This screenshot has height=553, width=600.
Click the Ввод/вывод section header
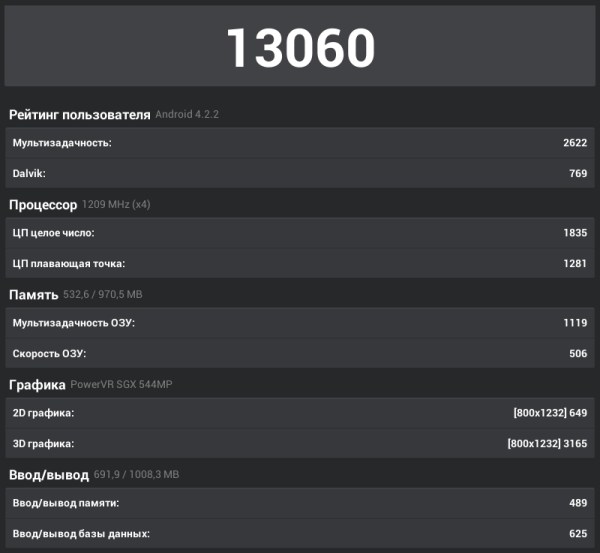point(44,474)
